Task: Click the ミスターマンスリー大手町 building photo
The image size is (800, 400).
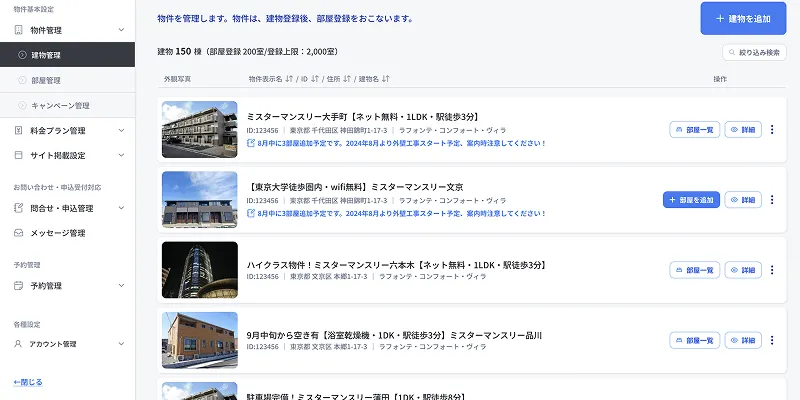Action: click(199, 129)
